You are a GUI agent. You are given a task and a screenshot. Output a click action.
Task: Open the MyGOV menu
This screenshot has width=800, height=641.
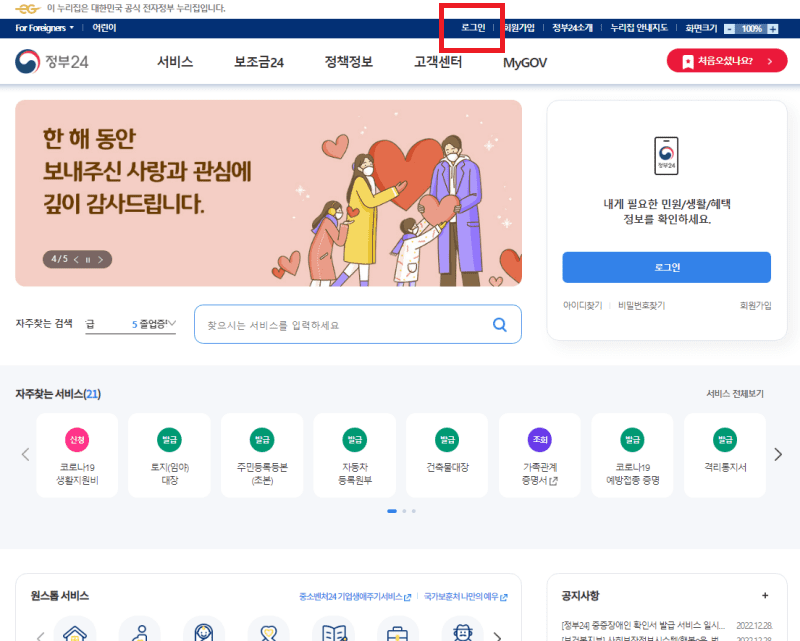[x=524, y=63]
